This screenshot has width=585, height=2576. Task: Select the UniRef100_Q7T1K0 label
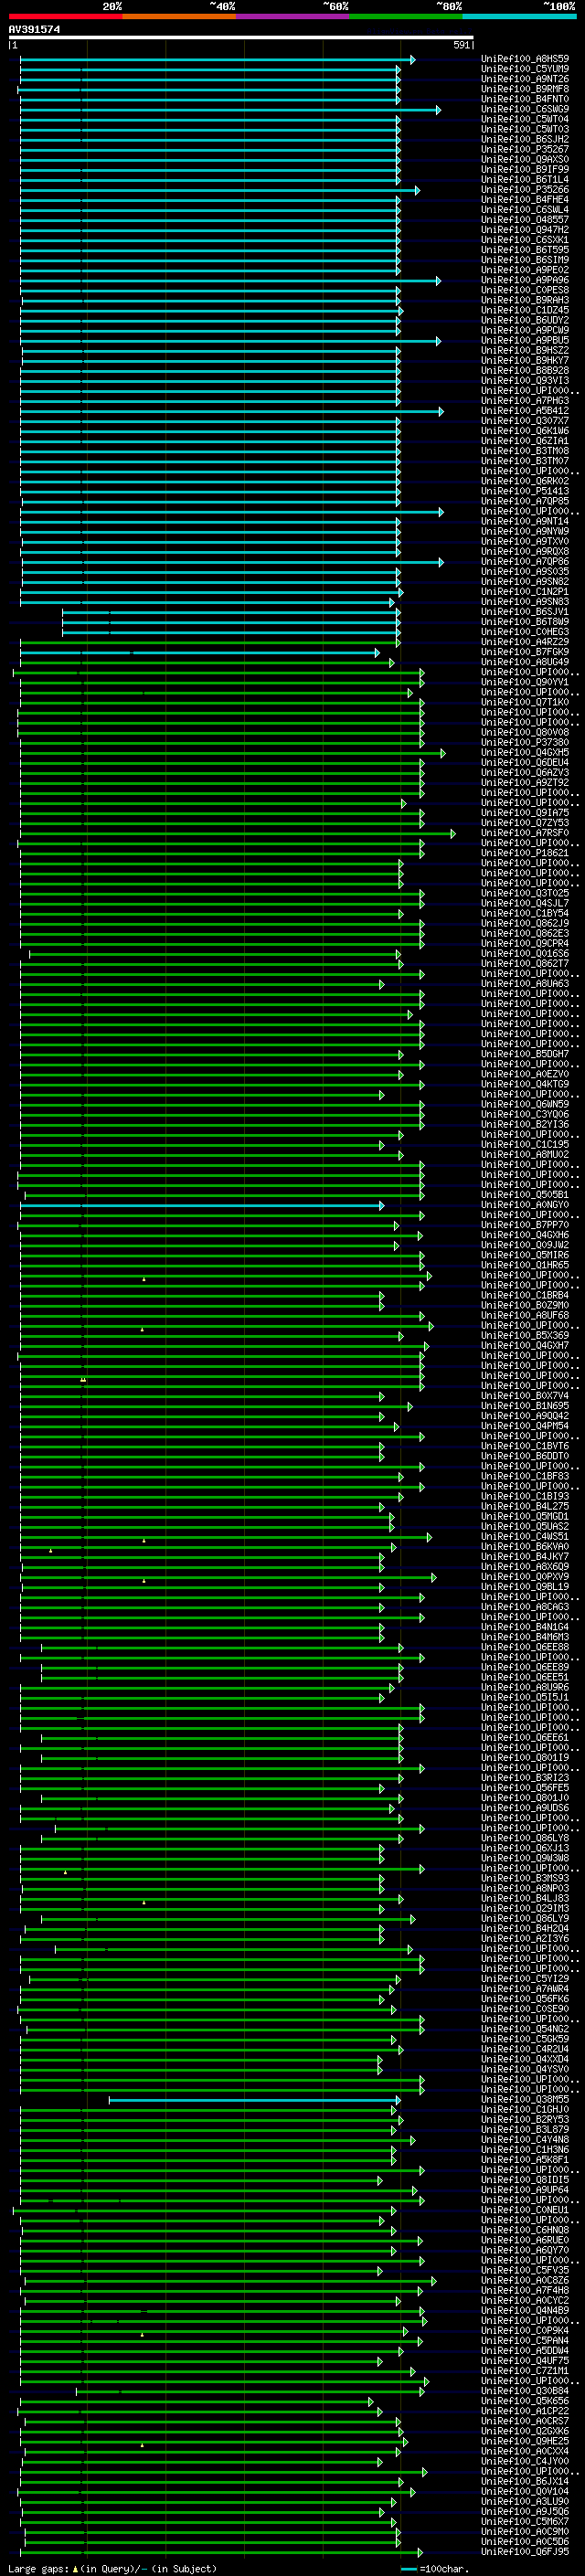(x=525, y=702)
